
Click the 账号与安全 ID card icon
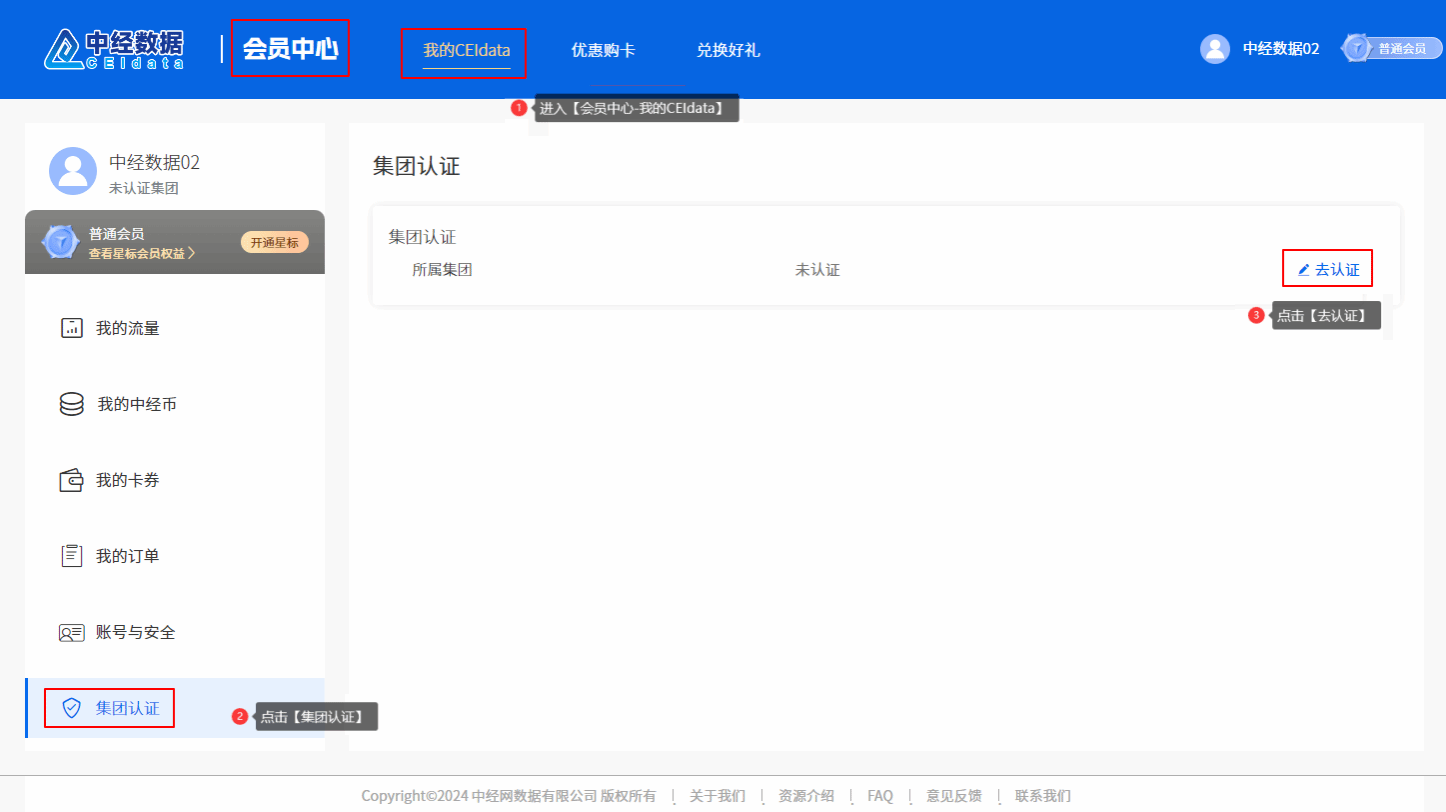click(71, 633)
